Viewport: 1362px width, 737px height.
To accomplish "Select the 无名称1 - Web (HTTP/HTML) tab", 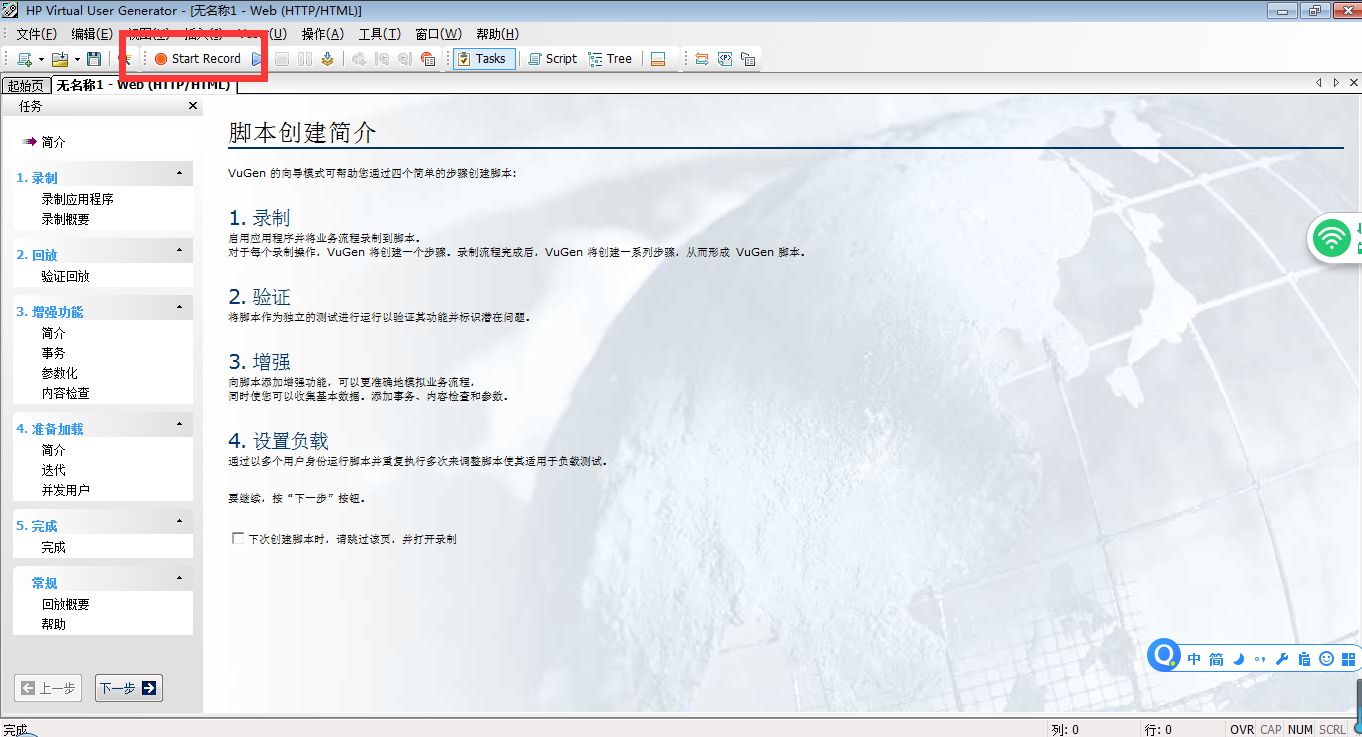I will click(143, 85).
